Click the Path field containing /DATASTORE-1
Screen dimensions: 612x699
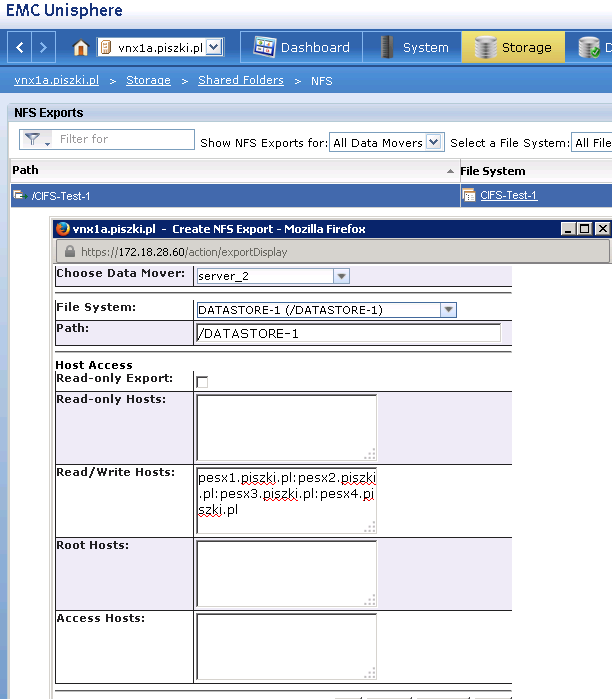coord(348,333)
